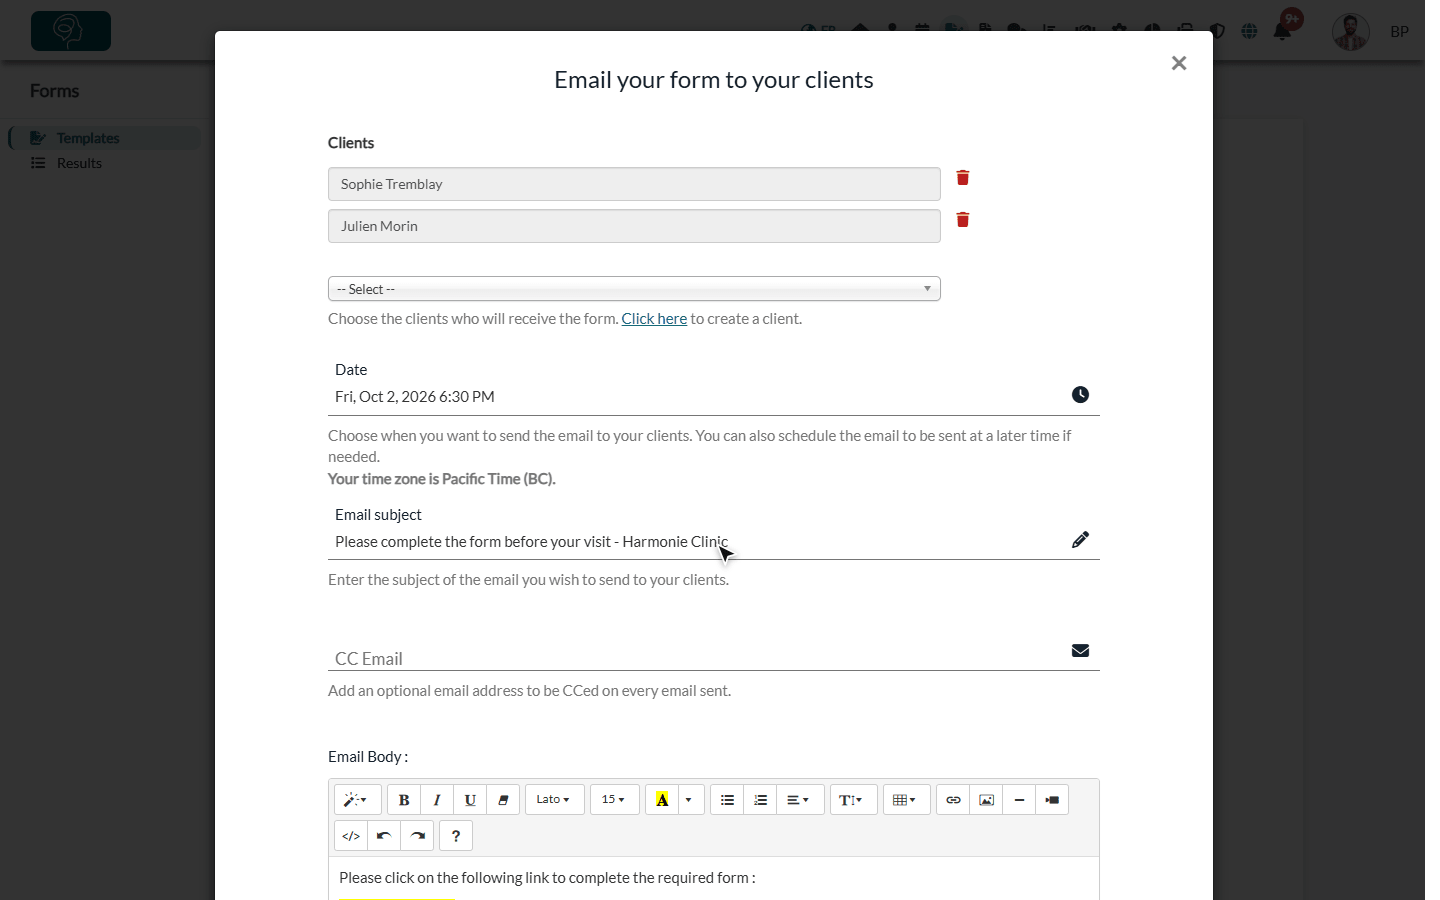Viewport: 1440px width, 900px height.
Task: Click into the email body text area
Action: (x=714, y=878)
